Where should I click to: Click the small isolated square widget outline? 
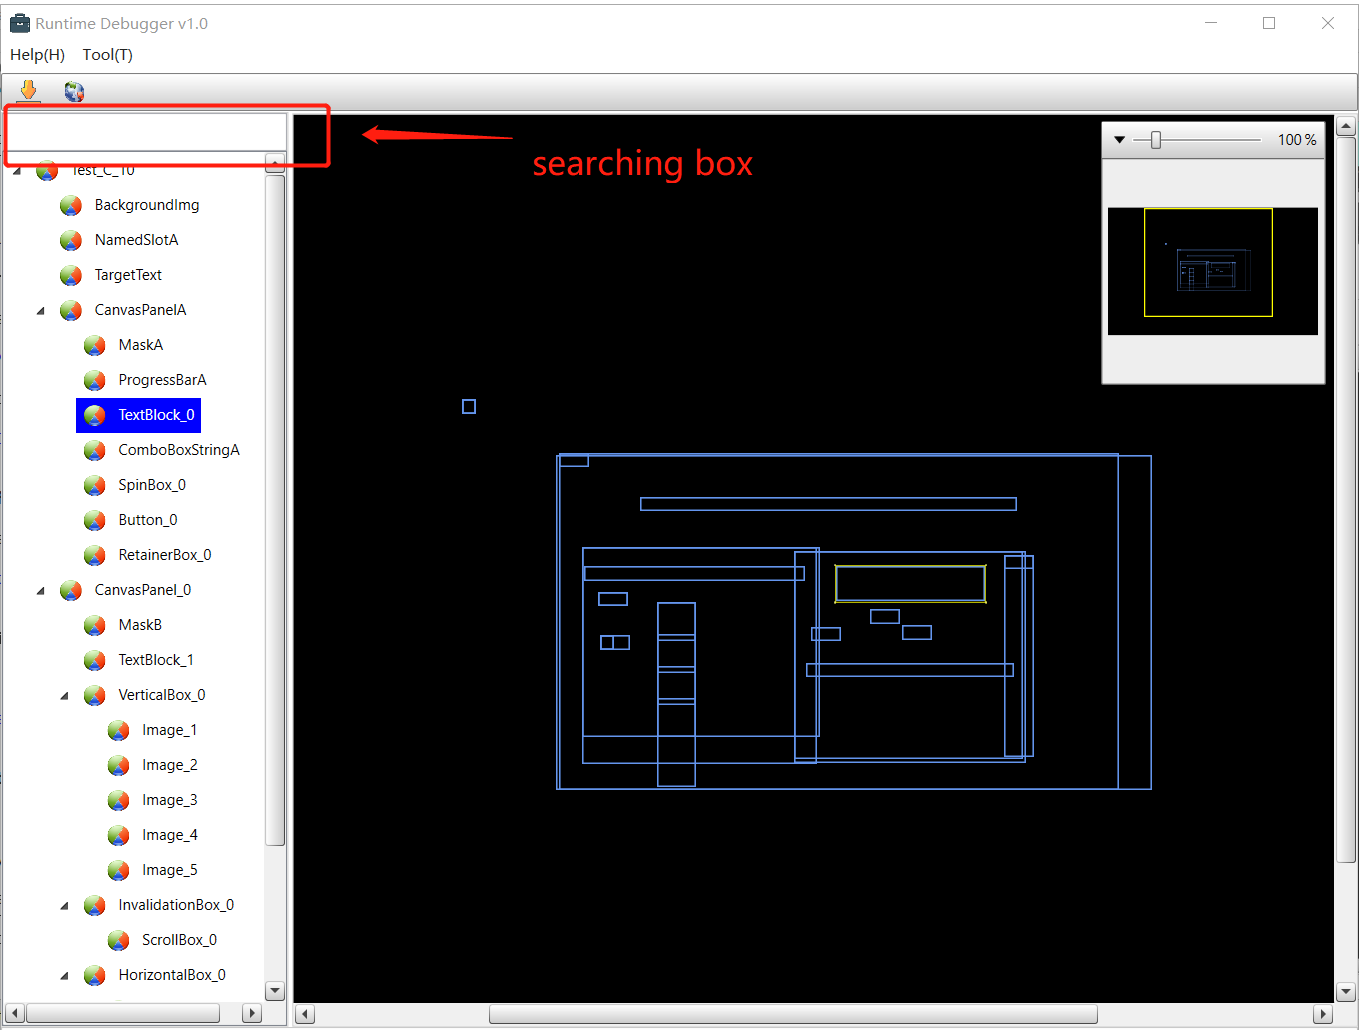[469, 406]
